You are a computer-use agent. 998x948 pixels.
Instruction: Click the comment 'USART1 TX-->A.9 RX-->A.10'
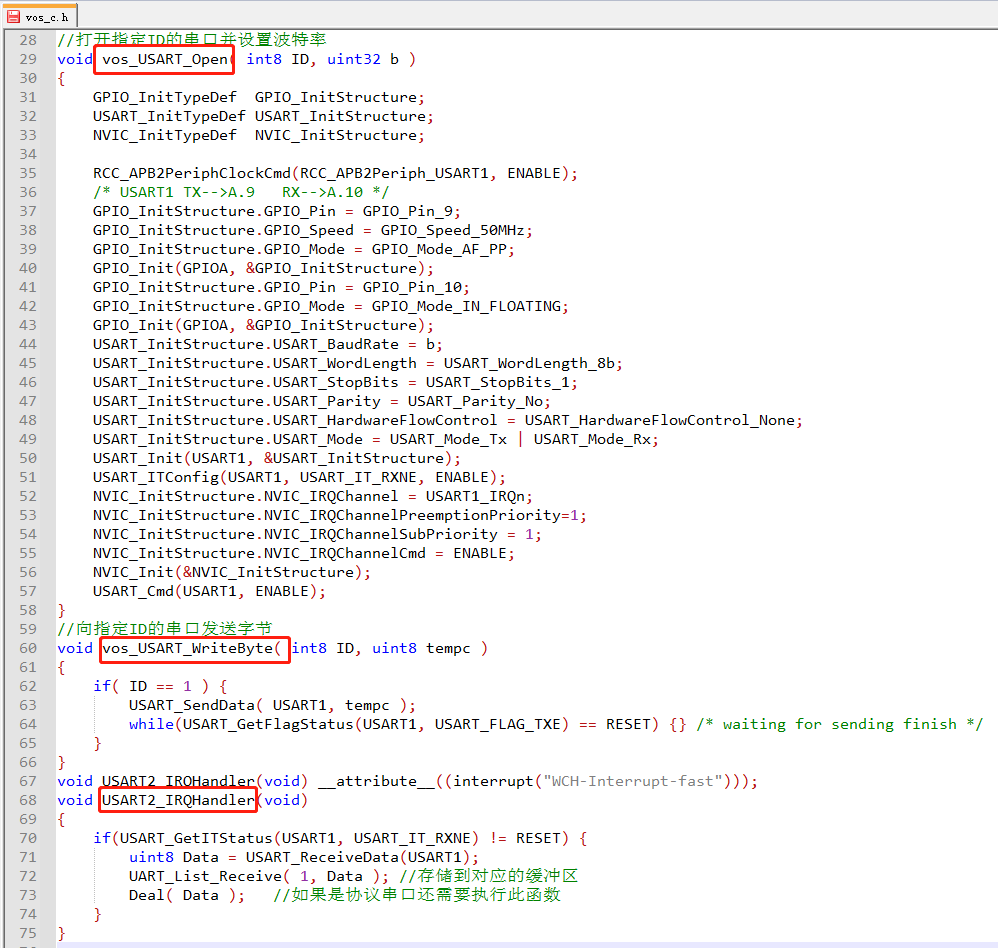[241, 192]
